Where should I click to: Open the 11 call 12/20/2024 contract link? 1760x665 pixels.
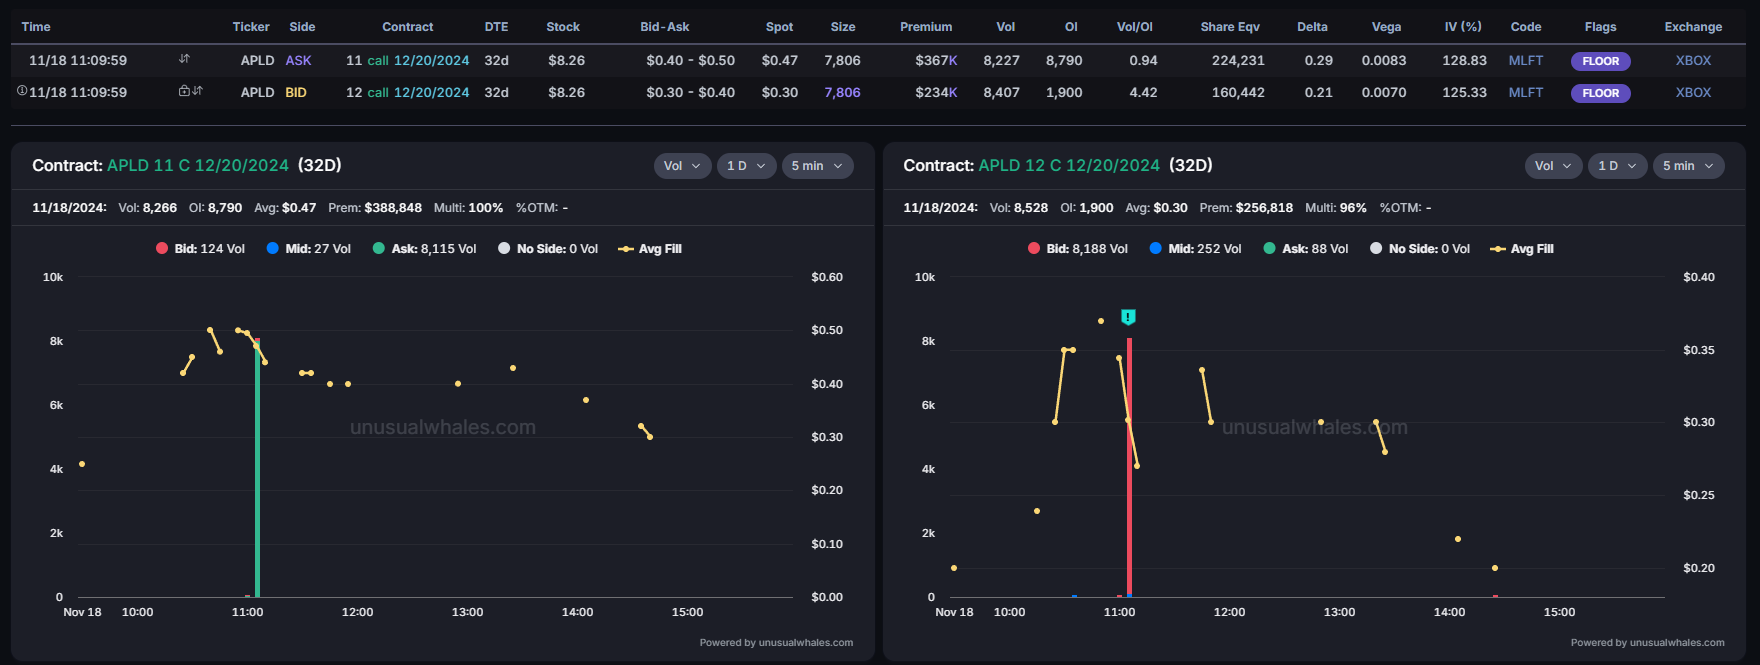point(407,60)
